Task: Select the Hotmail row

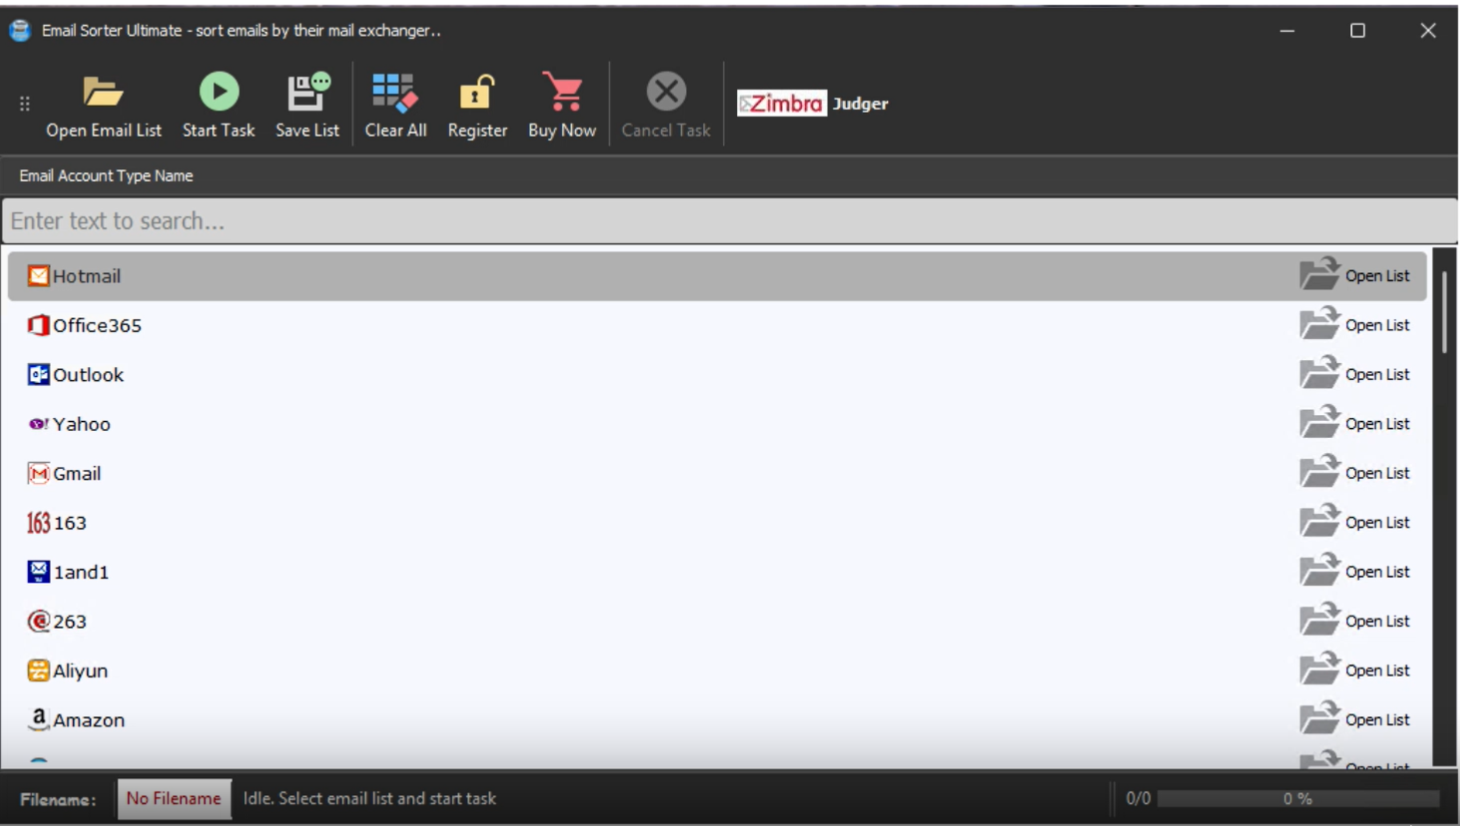Action: 717,276
